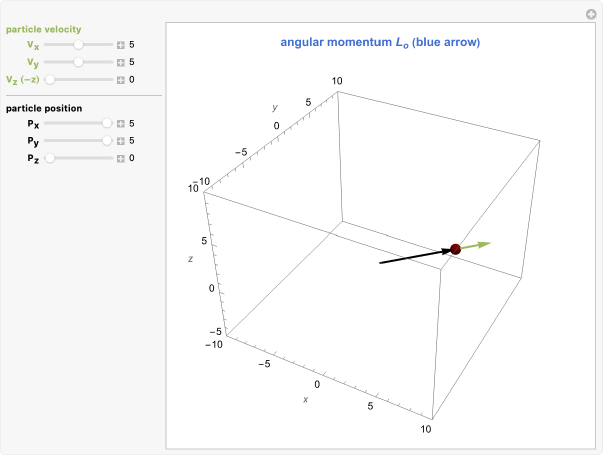
Task: Click the angular momentum plot title
Action: point(380,43)
